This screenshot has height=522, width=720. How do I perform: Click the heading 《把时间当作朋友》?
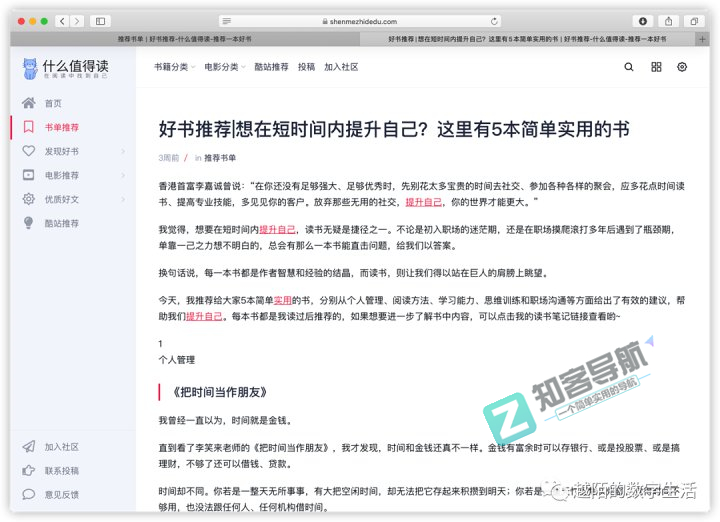click(x=219, y=392)
